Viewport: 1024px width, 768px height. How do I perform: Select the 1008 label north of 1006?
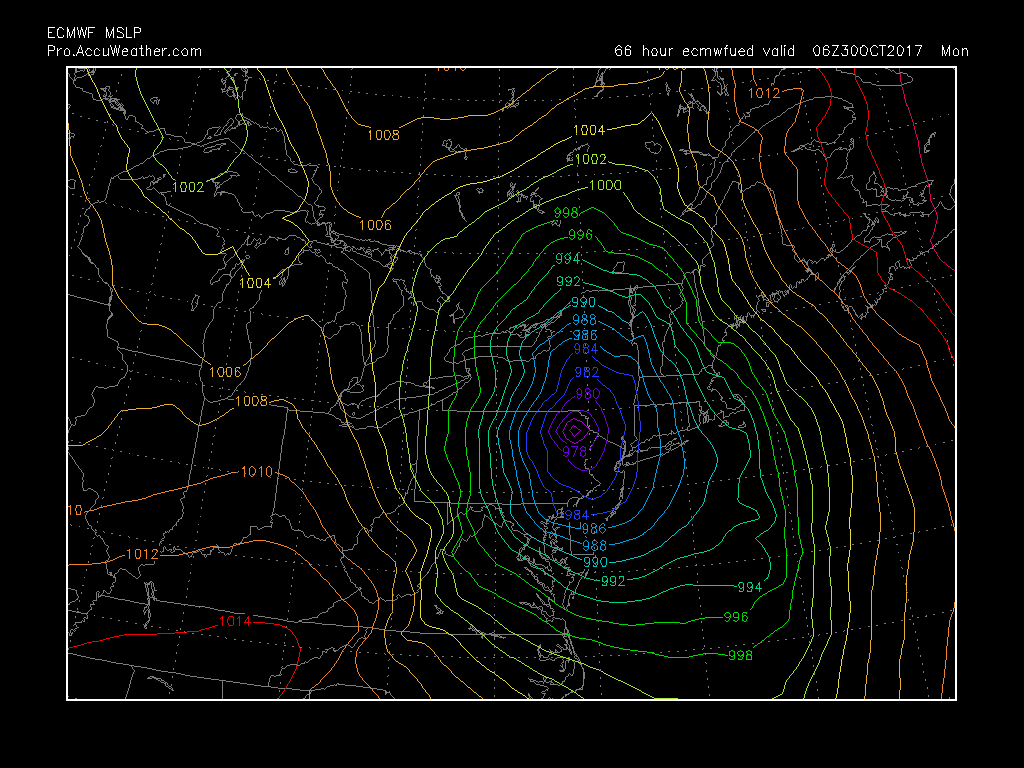tap(383, 135)
